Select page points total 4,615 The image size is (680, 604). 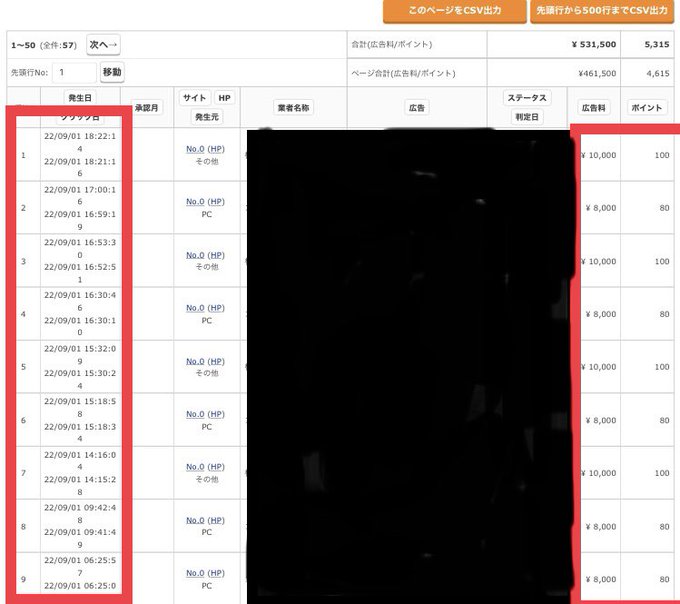pyautogui.click(x=658, y=73)
